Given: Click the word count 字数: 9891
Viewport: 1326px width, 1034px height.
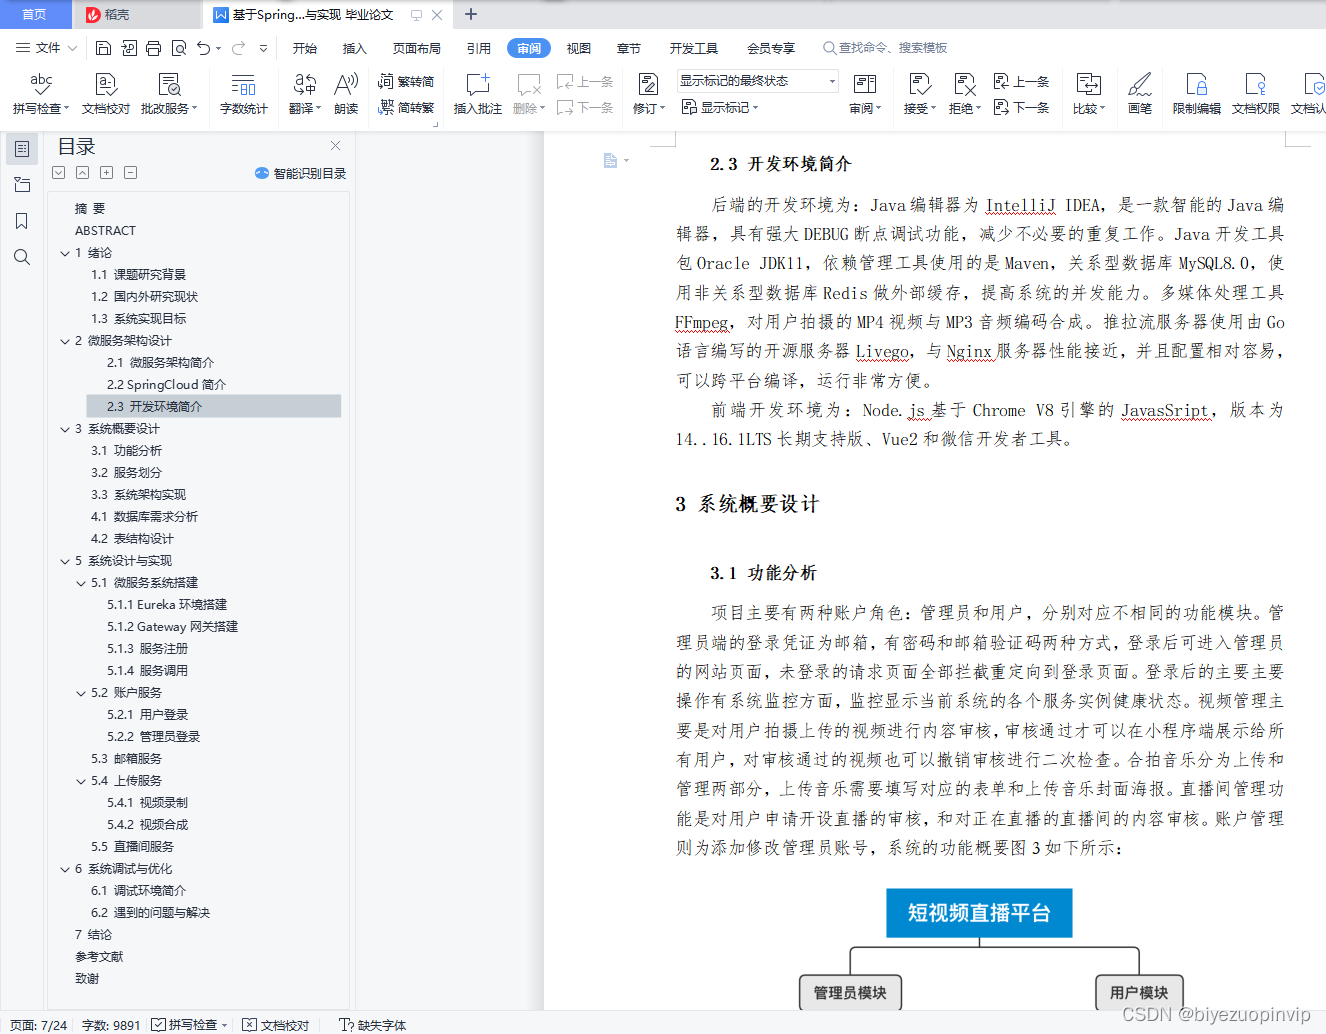Looking at the screenshot, I should pos(111,1025).
